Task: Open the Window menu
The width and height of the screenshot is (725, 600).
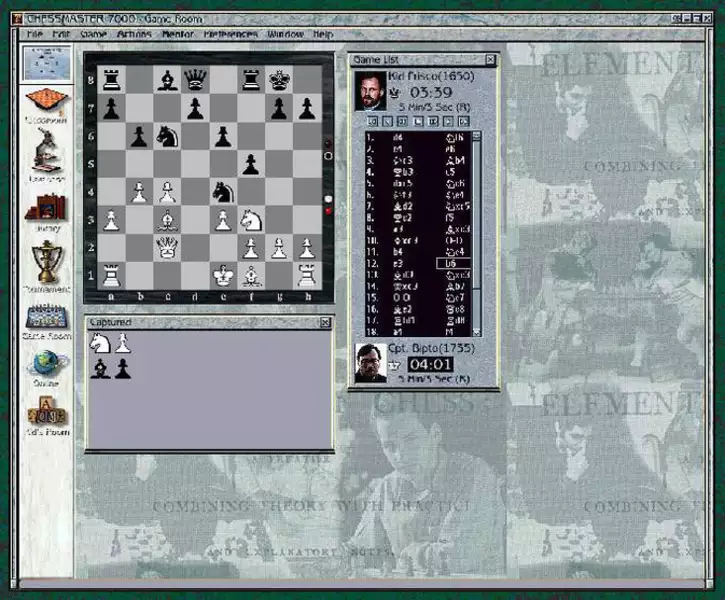Action: (286, 34)
